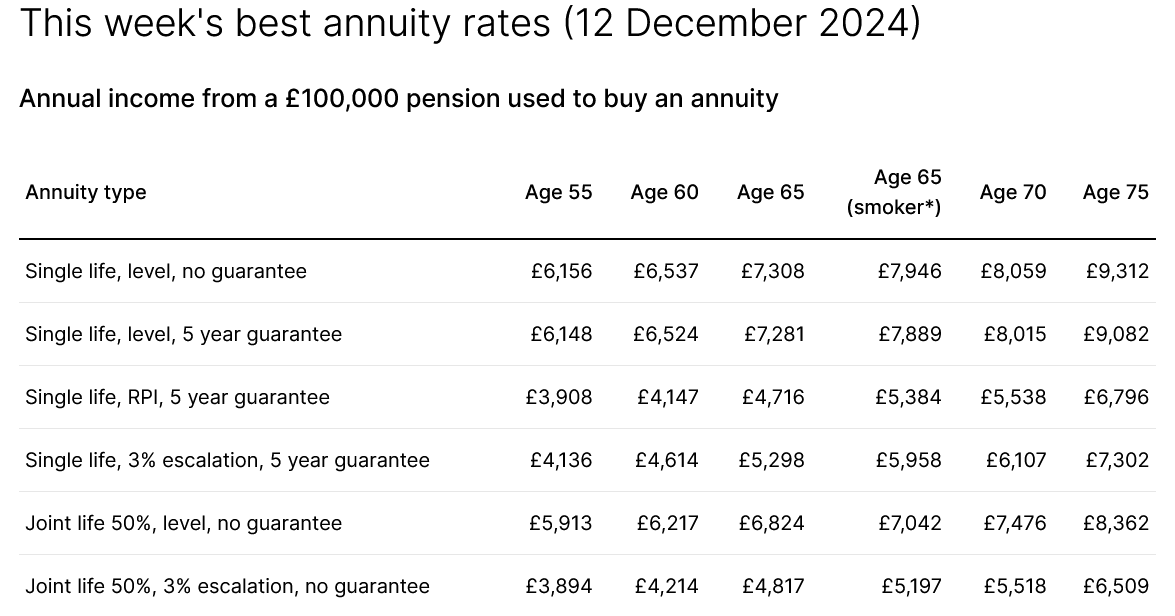Click the 'Joint life 50%, 3% escalation, no guarantee' label
1175x616 pixels.
227,586
